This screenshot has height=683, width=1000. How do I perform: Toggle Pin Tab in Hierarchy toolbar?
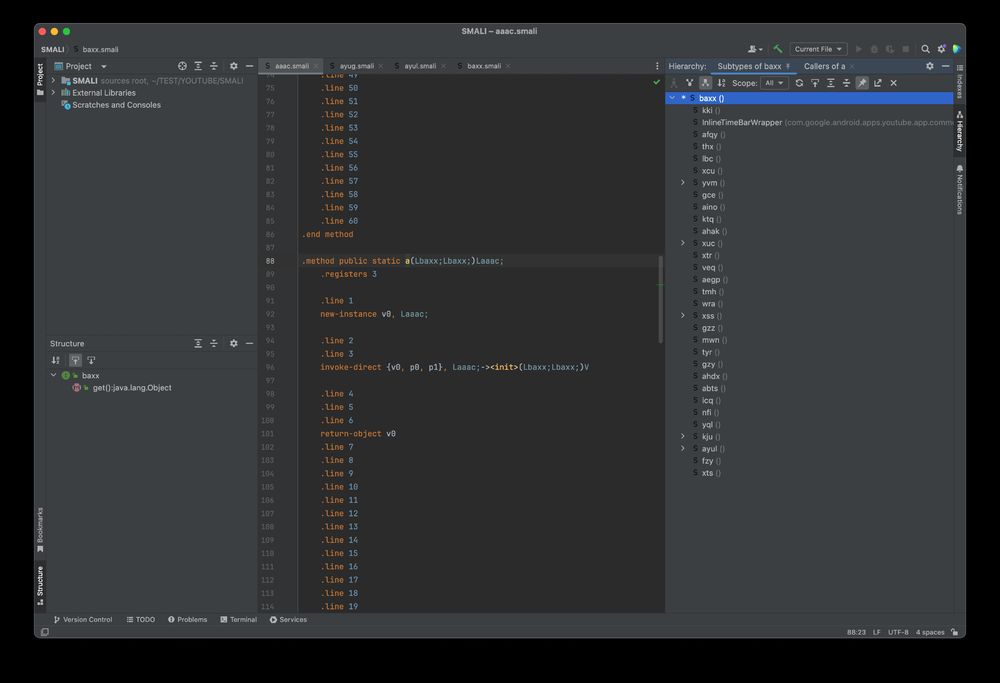click(862, 83)
